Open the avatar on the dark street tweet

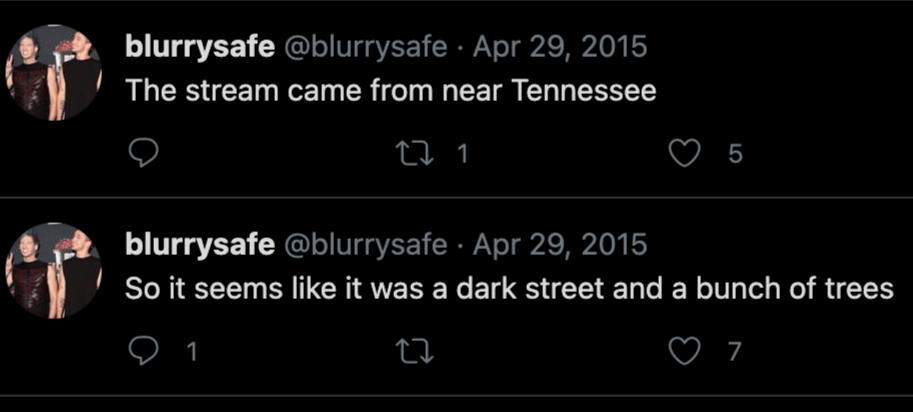coord(55,270)
